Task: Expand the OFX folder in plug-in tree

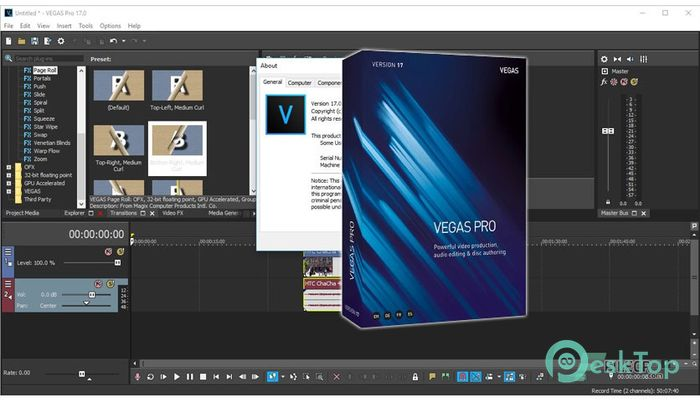Action: pos(8,166)
